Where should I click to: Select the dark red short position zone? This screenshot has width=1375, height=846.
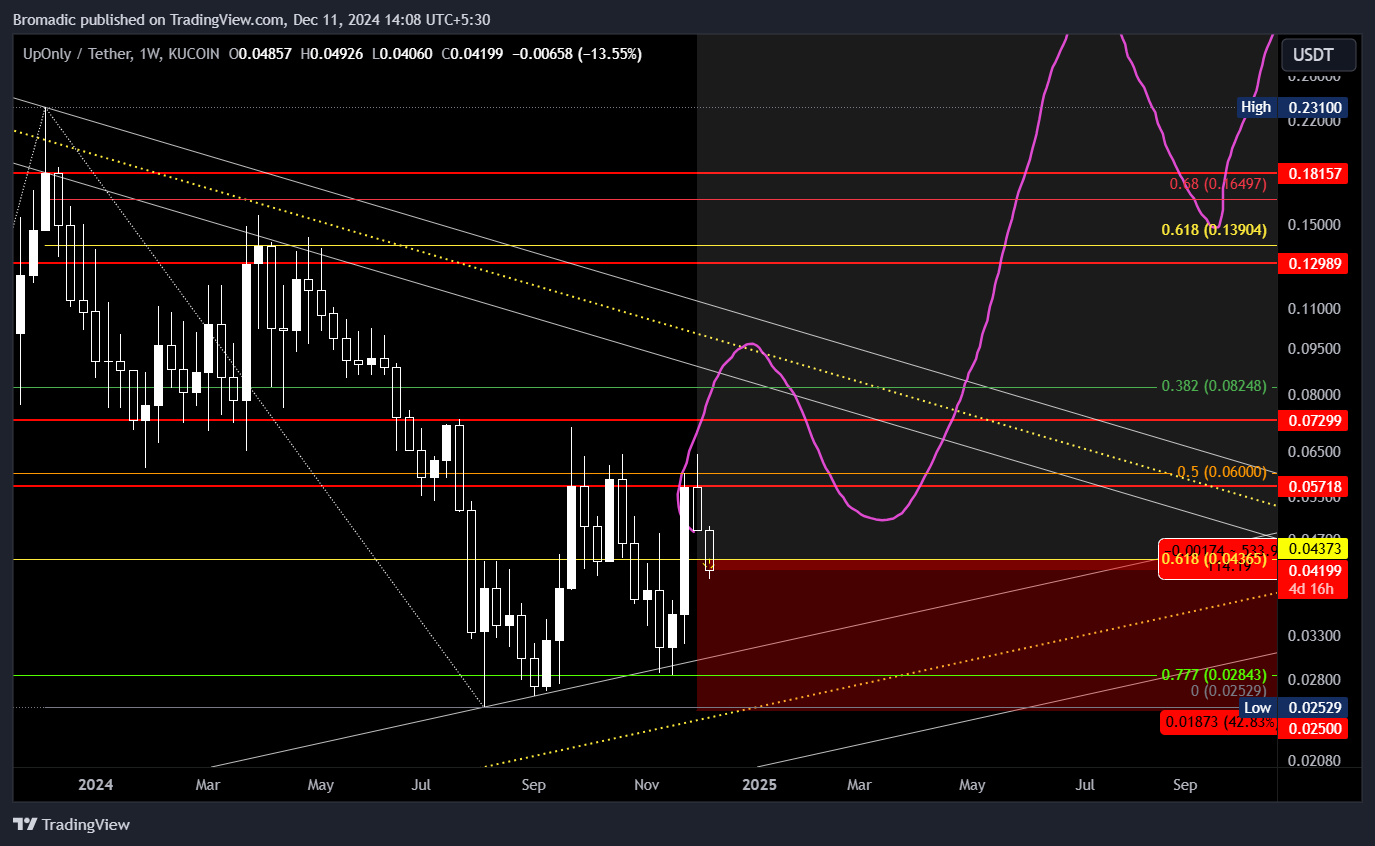[987, 638]
